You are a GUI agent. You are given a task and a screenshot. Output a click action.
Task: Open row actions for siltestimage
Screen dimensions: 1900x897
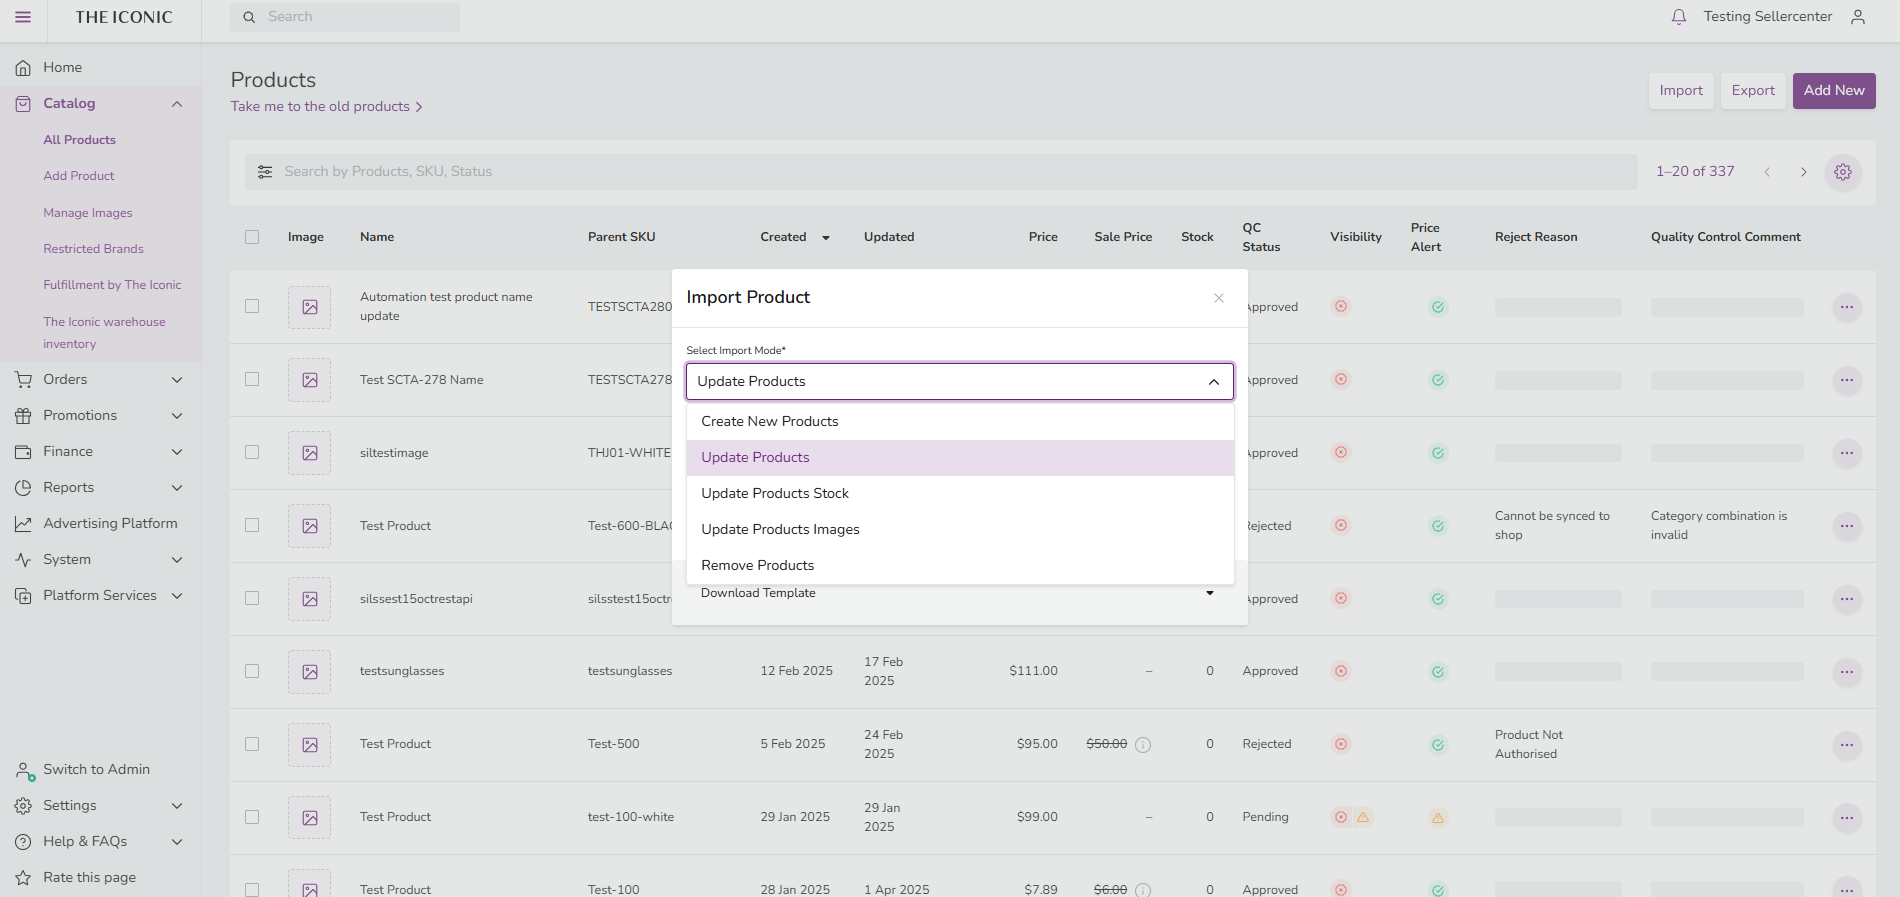click(x=1847, y=453)
